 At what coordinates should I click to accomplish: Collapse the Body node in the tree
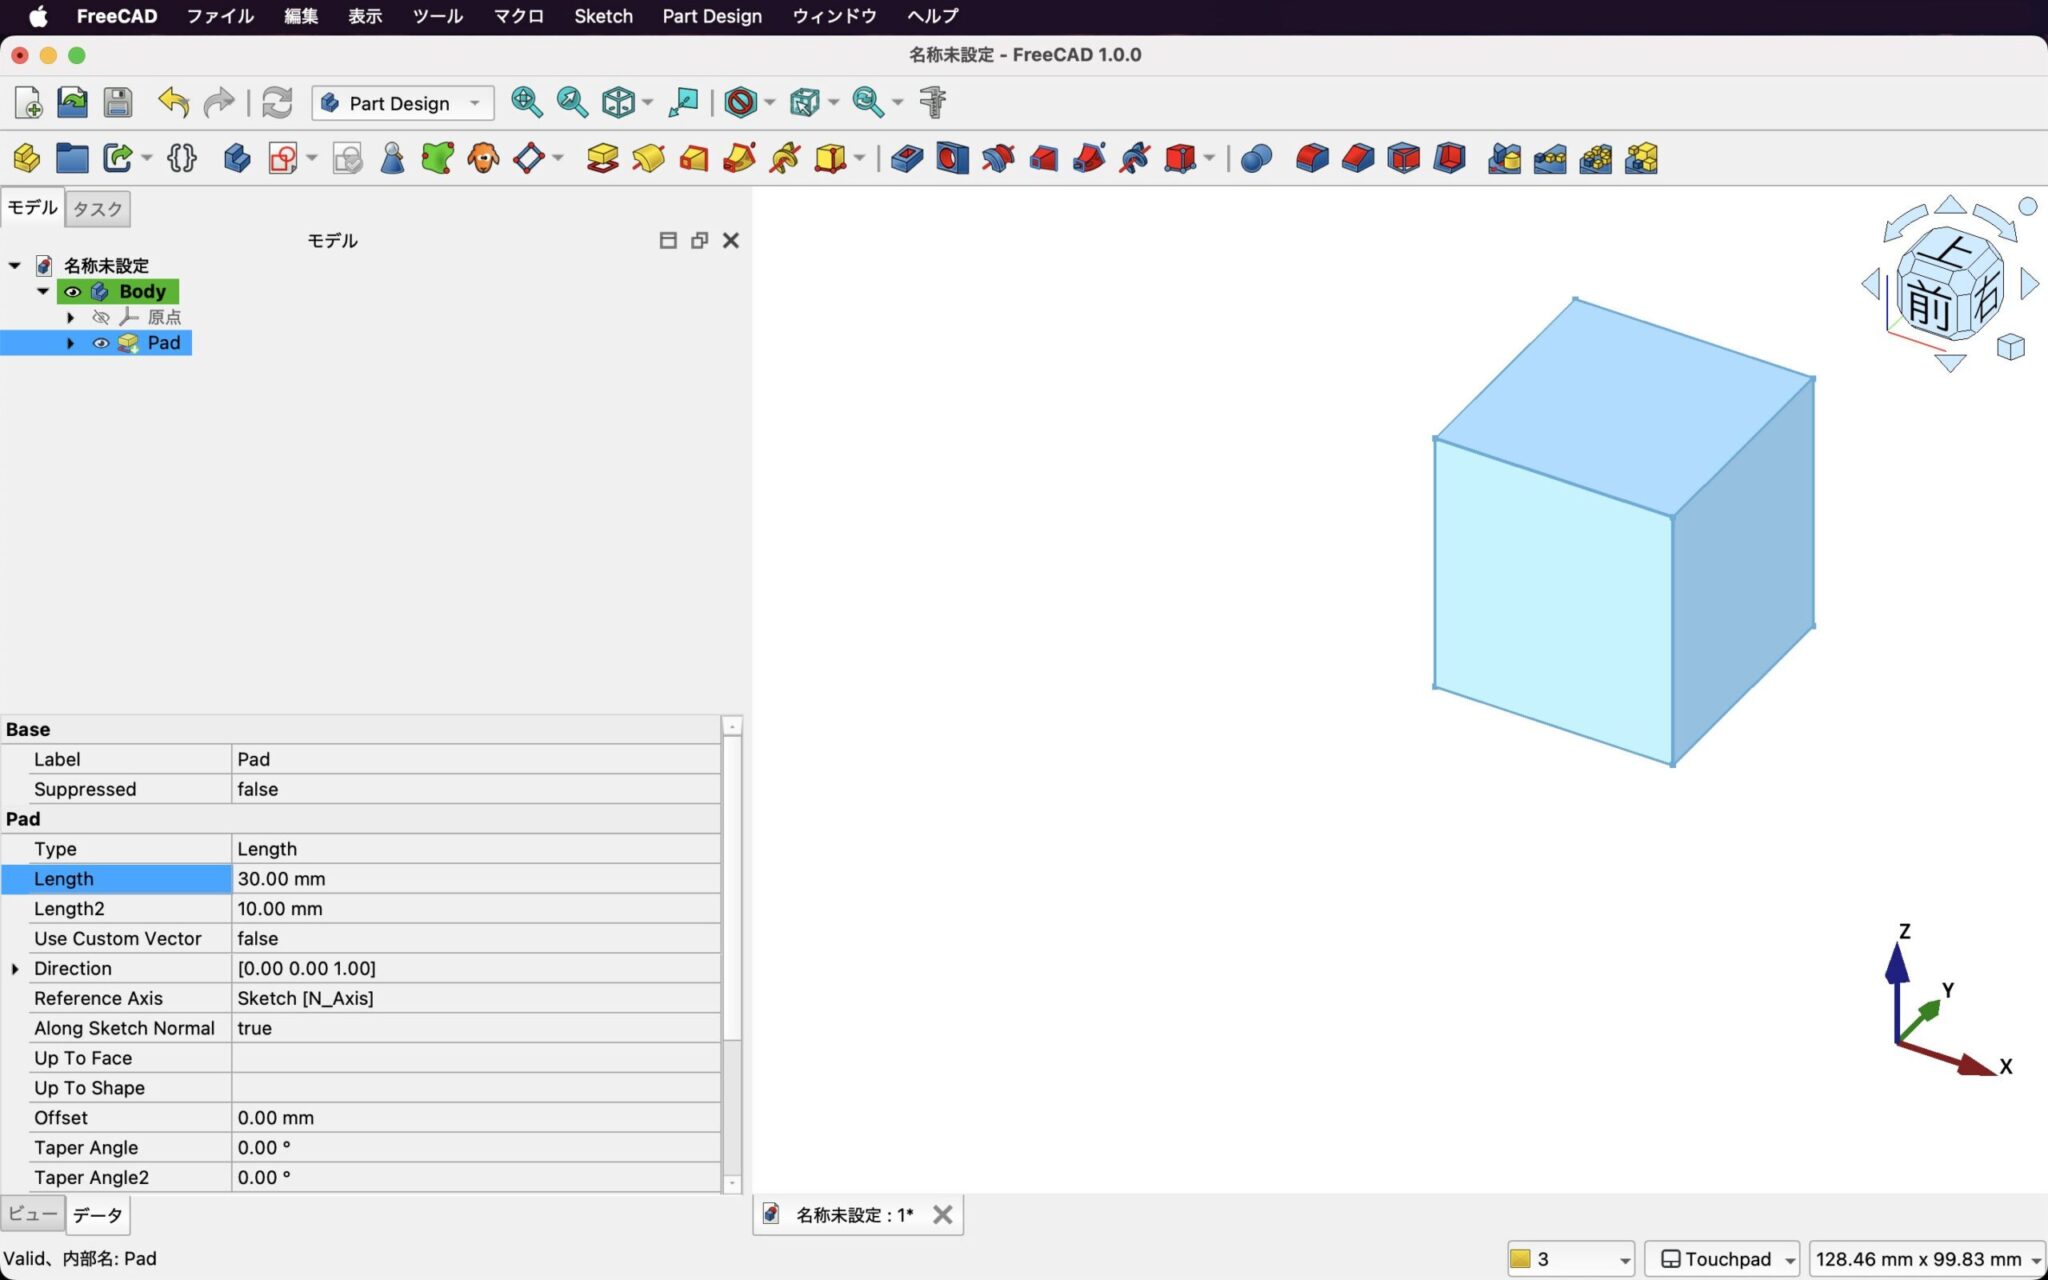tap(43, 291)
